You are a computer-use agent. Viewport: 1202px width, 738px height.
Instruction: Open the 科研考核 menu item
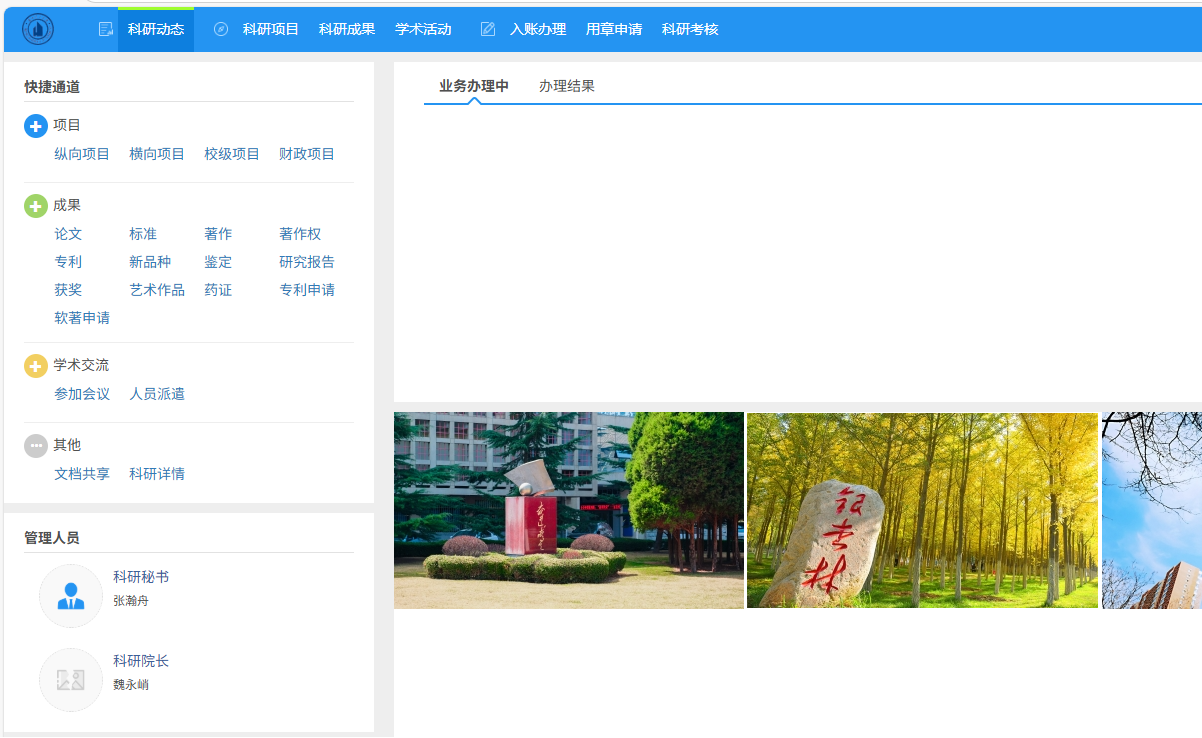pyautogui.click(x=690, y=29)
